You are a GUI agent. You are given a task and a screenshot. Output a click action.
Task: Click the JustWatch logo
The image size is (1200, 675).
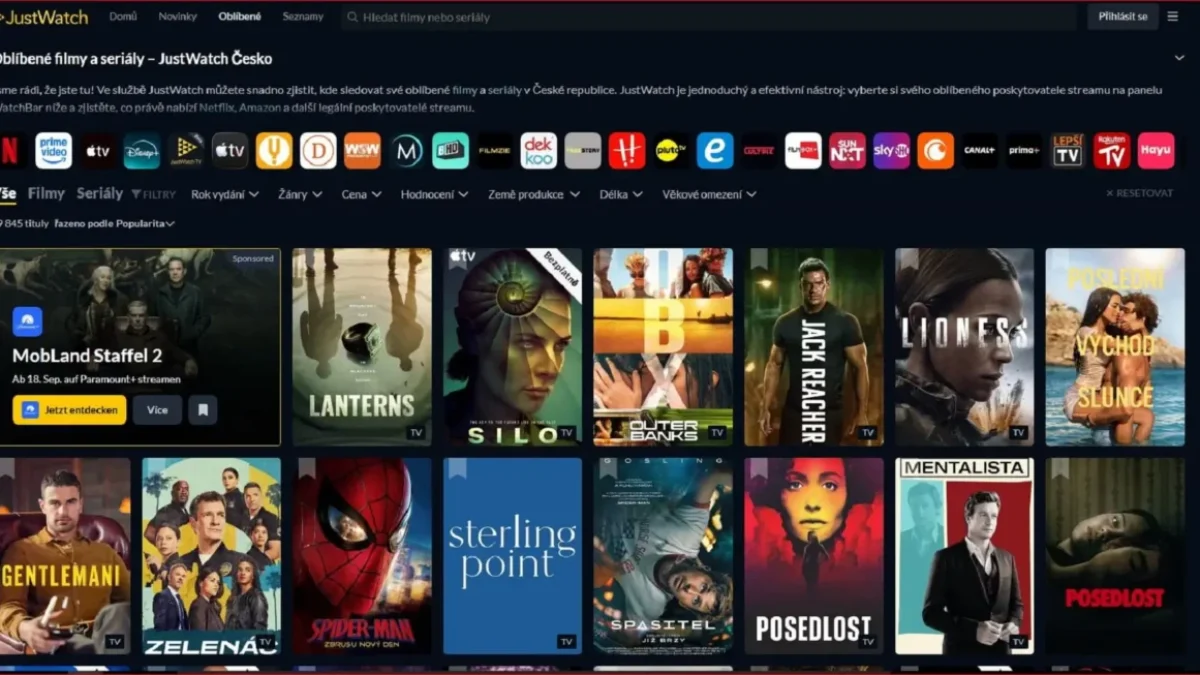[44, 17]
